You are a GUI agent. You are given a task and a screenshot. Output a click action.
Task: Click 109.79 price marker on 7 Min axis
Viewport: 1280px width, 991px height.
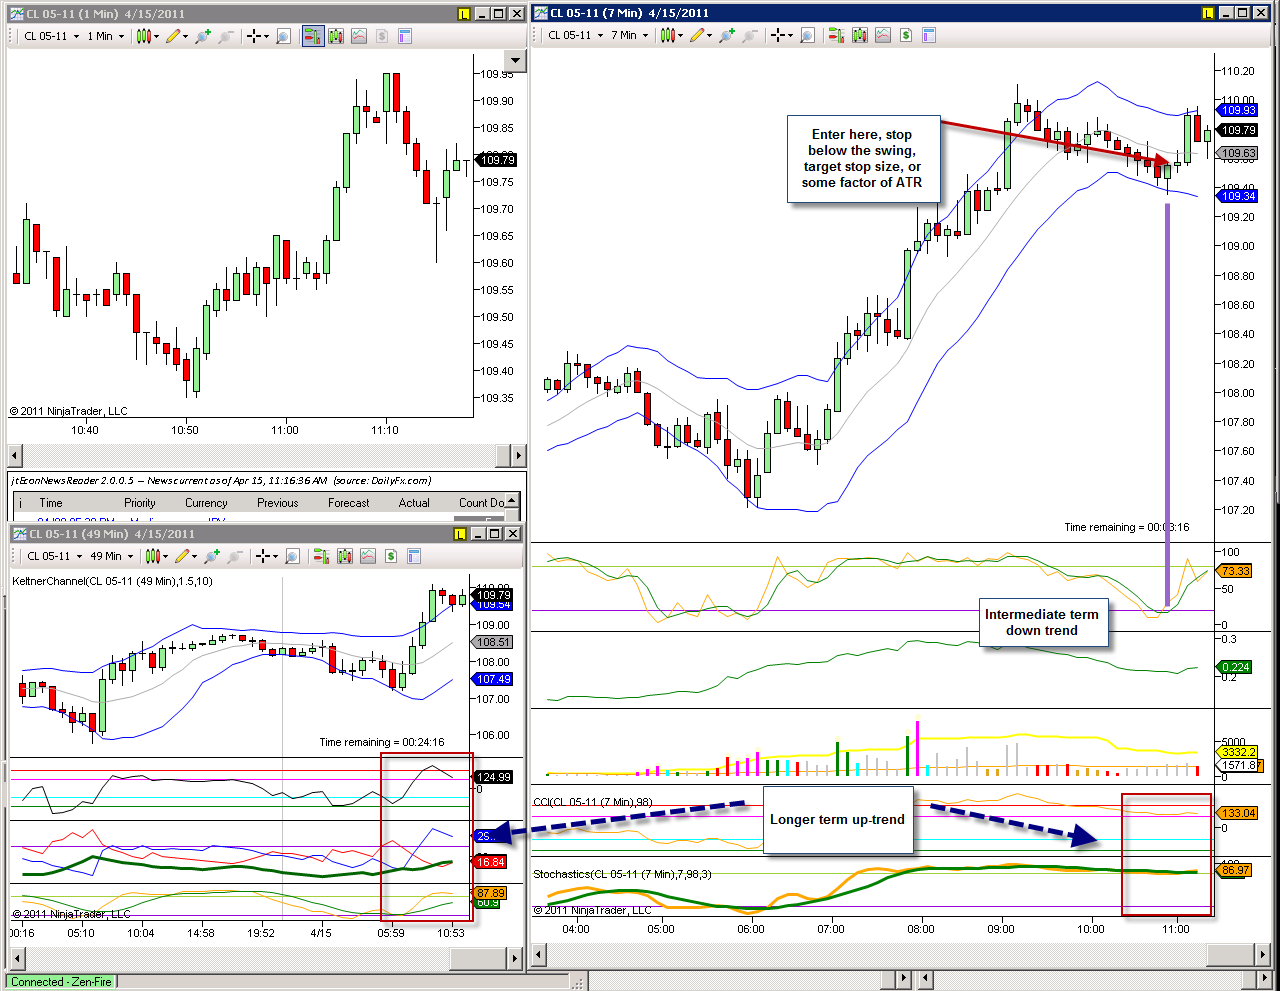tap(1238, 130)
